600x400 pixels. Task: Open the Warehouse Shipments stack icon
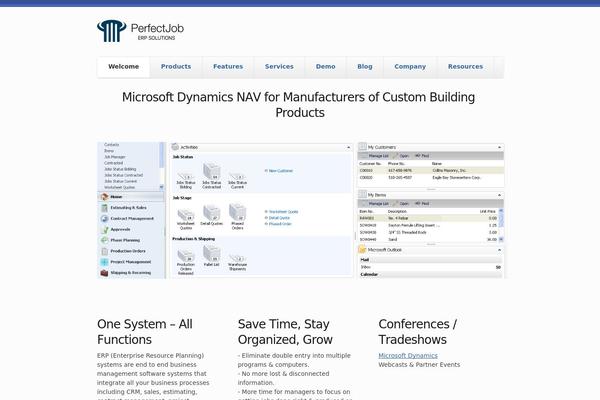[237, 258]
